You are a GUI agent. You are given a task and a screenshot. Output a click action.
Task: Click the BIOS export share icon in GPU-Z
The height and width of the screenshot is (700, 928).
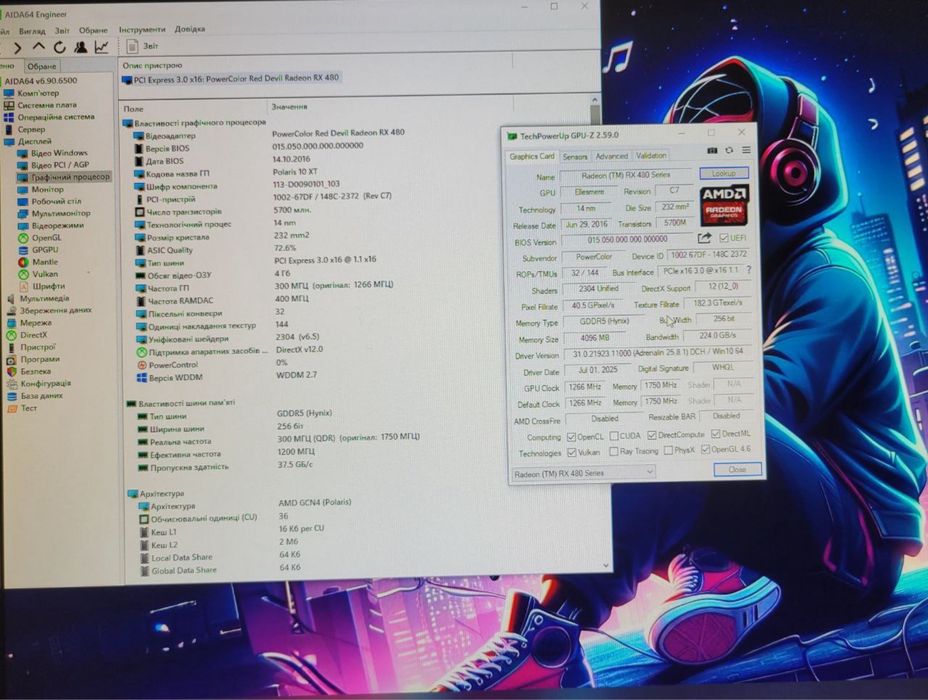coord(704,238)
